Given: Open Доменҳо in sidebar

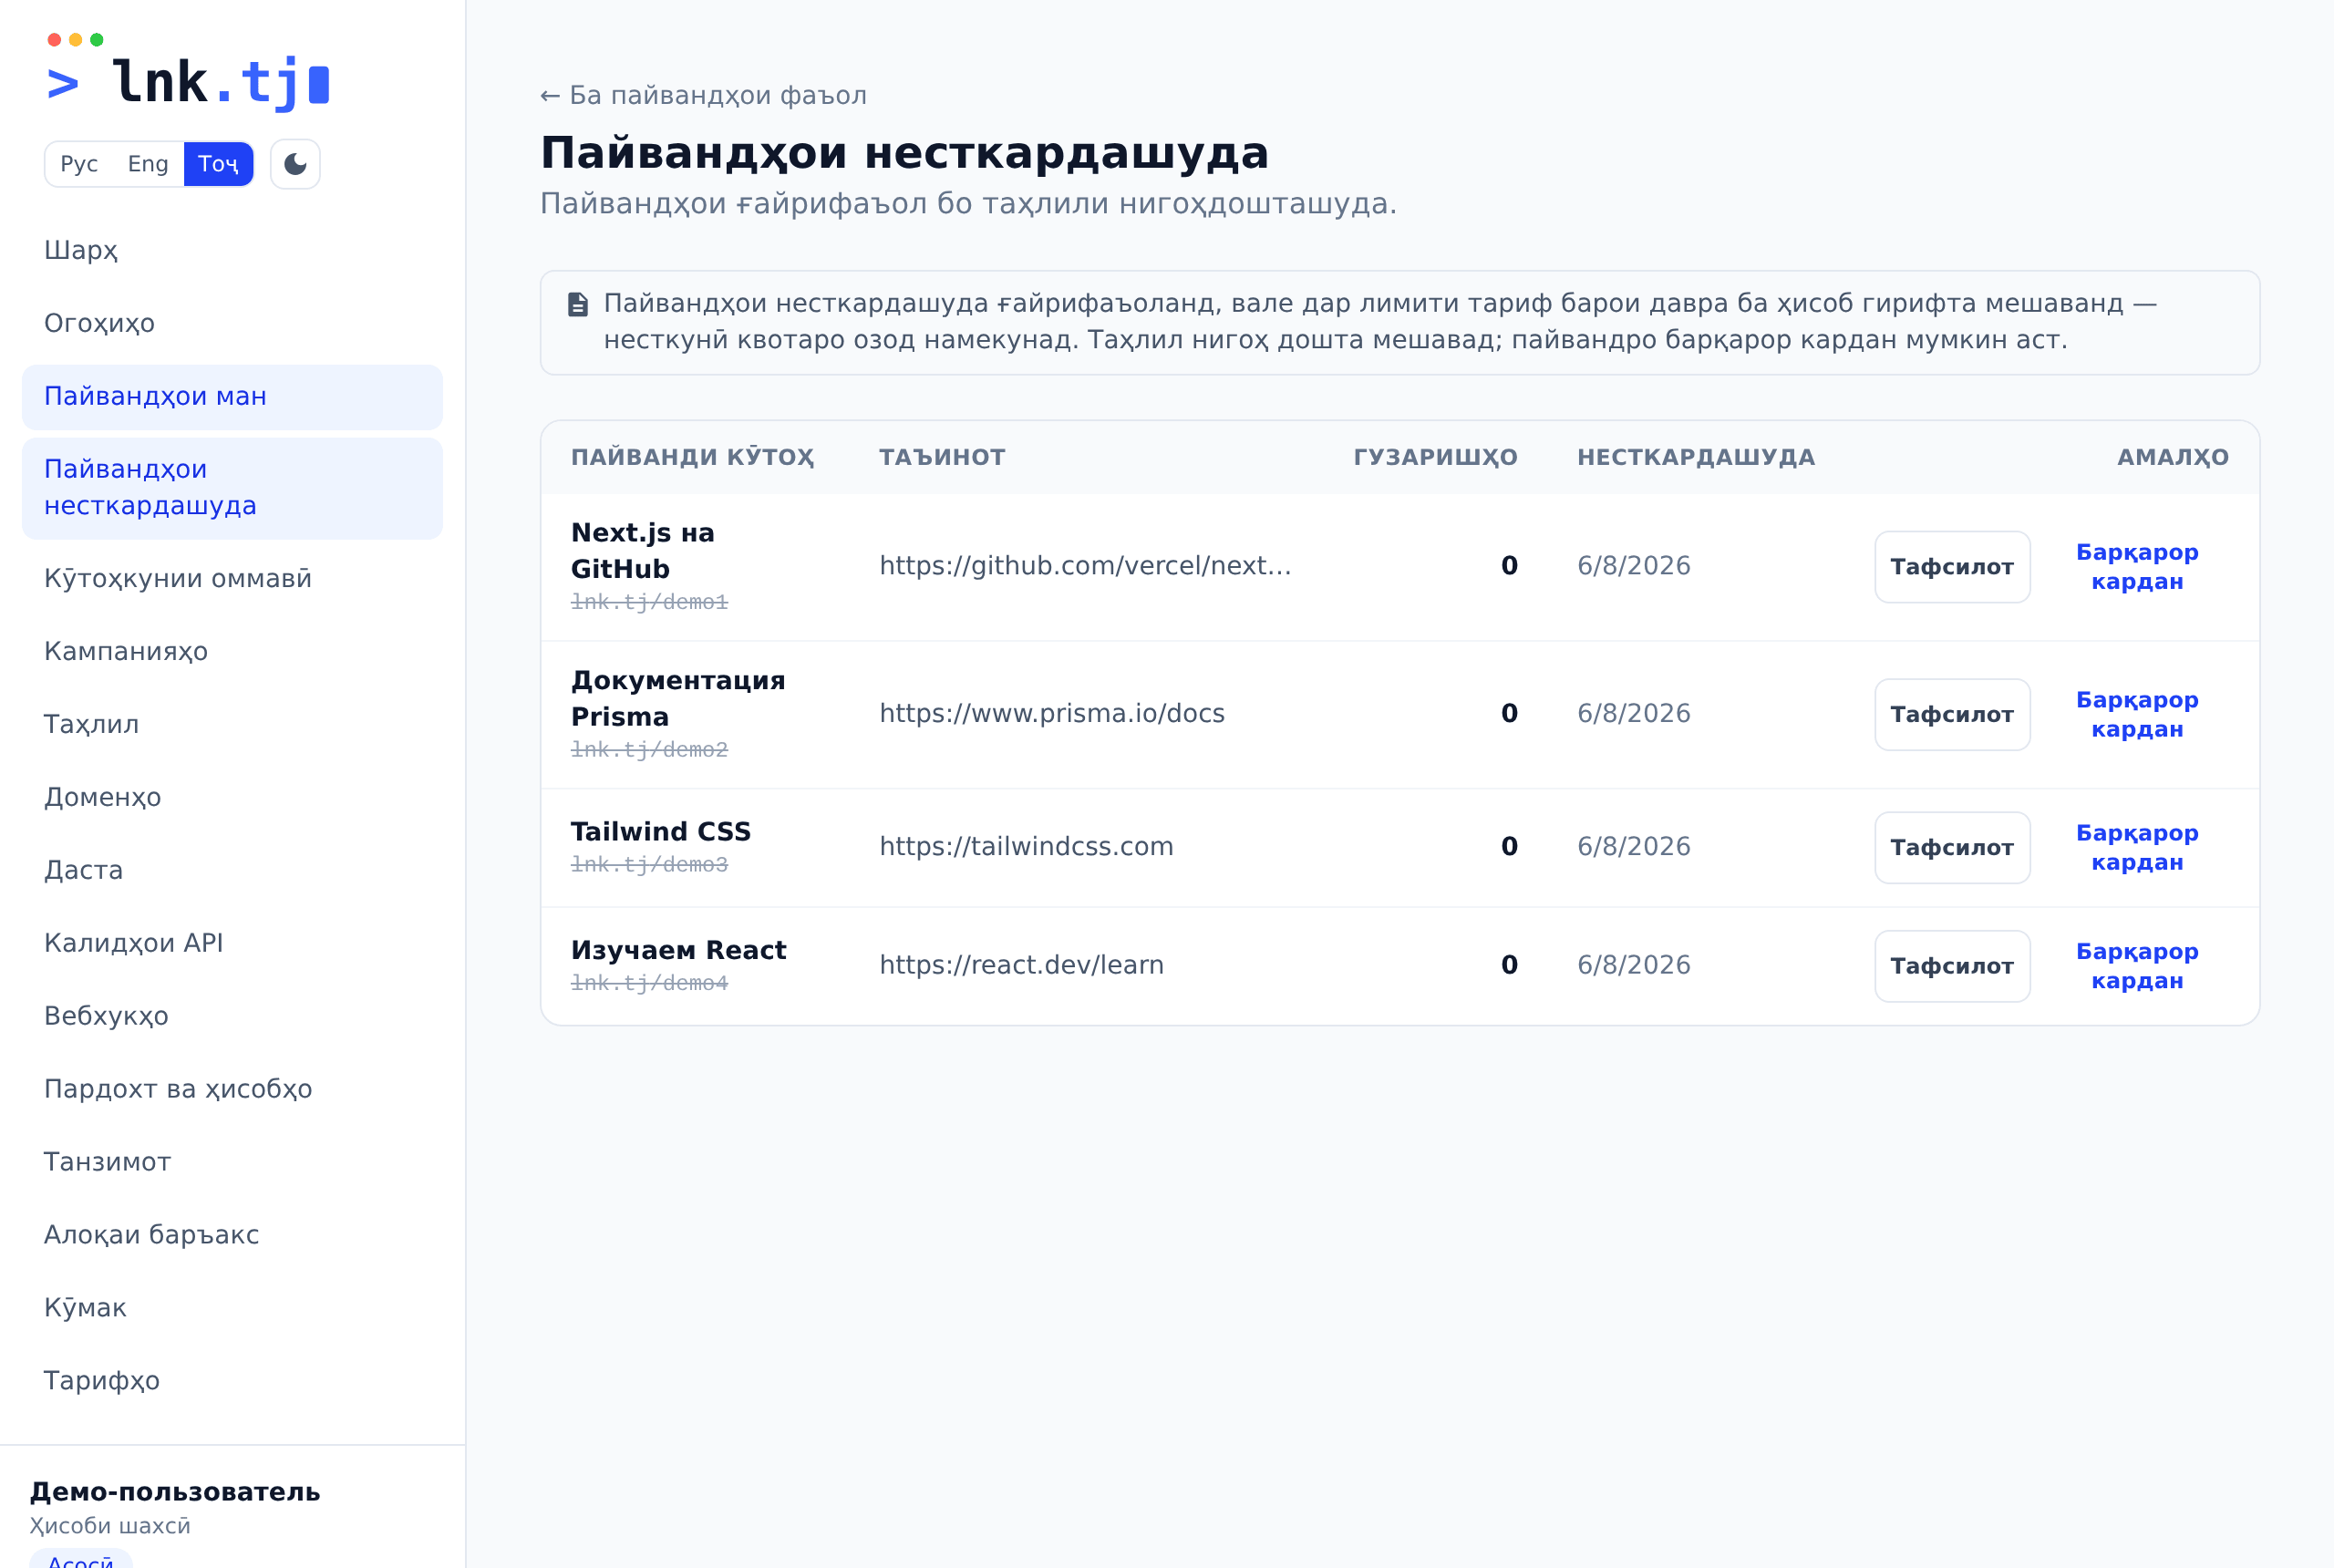Looking at the screenshot, I should (232, 797).
